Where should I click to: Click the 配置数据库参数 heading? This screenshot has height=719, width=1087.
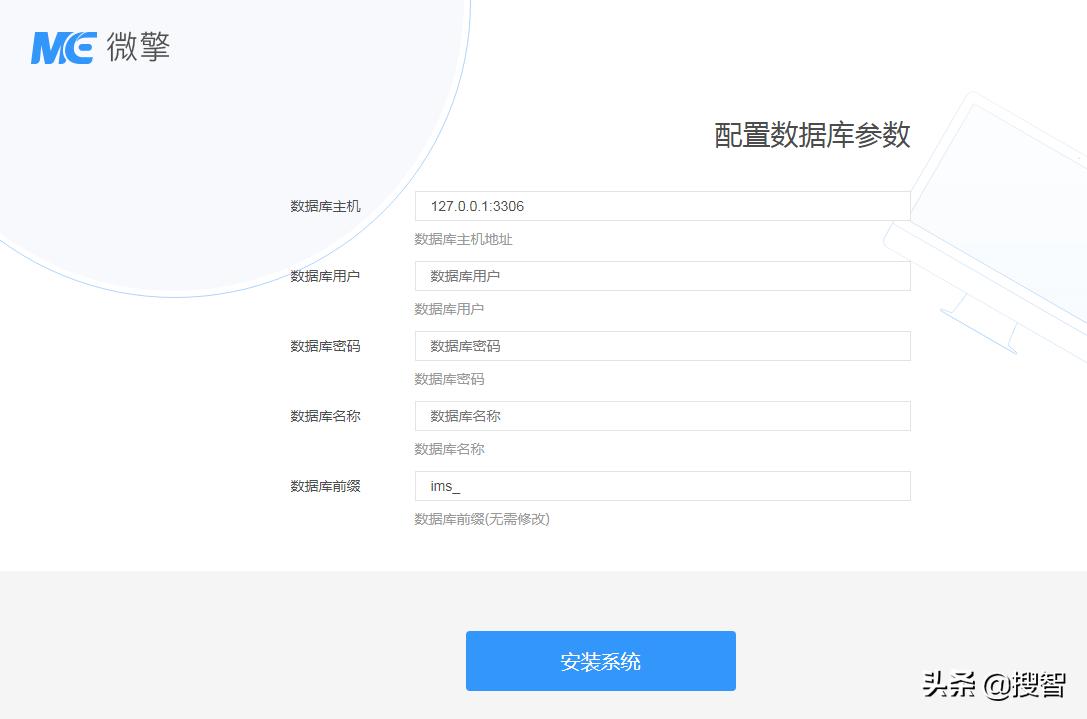tap(812, 135)
